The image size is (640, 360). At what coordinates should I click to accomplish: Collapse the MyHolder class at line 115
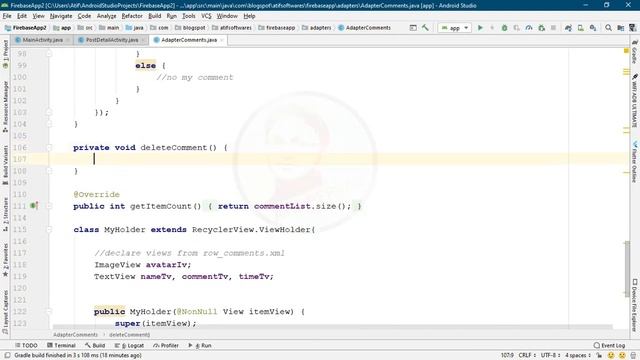click(49, 229)
